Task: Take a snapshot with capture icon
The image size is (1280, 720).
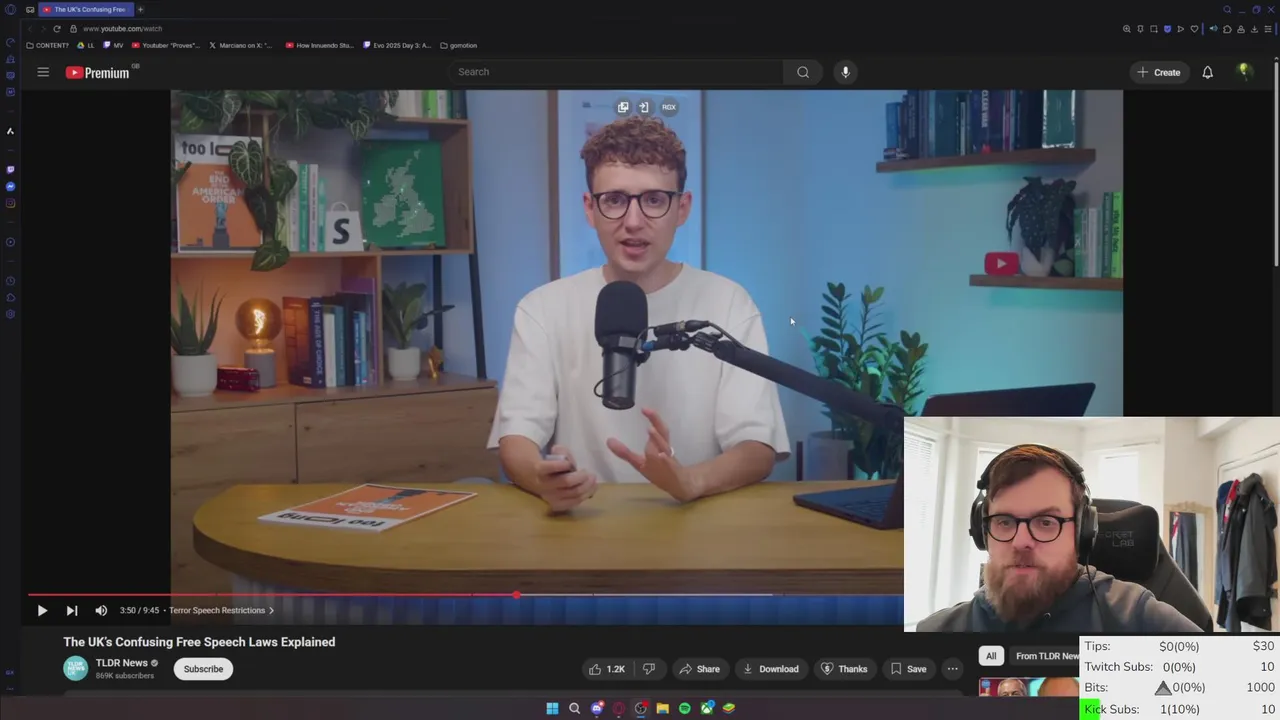Action: 1154,29
